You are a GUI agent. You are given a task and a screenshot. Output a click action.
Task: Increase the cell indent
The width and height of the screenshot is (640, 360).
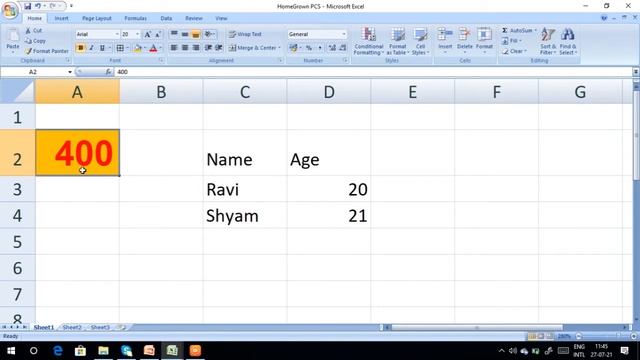pyautogui.click(x=219, y=48)
